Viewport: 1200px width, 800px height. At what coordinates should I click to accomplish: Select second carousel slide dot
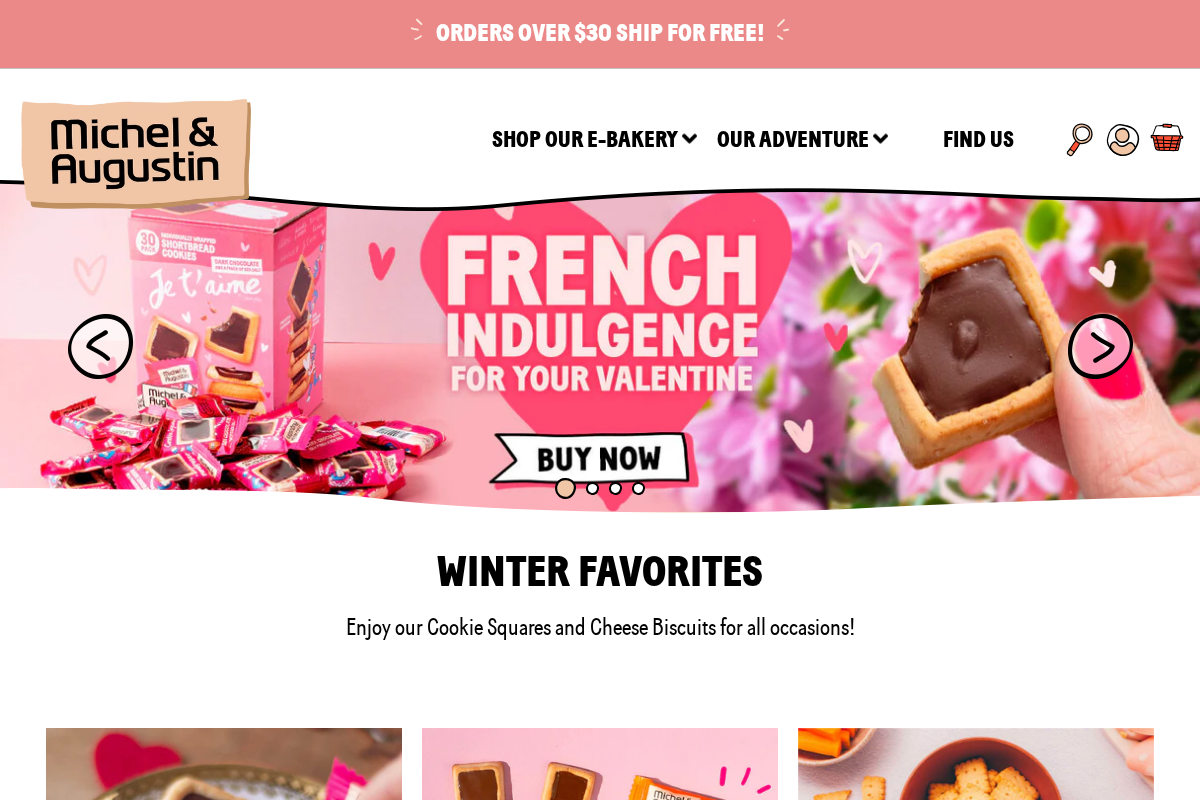[x=593, y=488]
